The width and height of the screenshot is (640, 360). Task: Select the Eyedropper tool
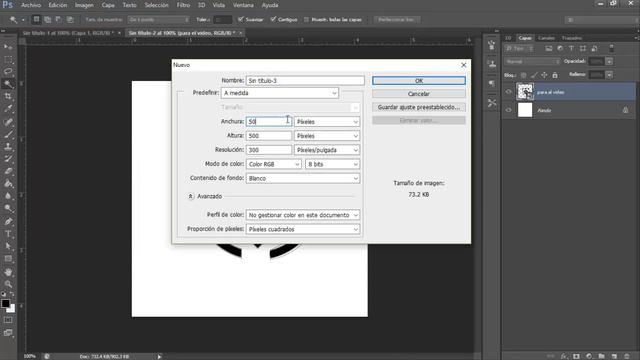pyautogui.click(x=8, y=109)
